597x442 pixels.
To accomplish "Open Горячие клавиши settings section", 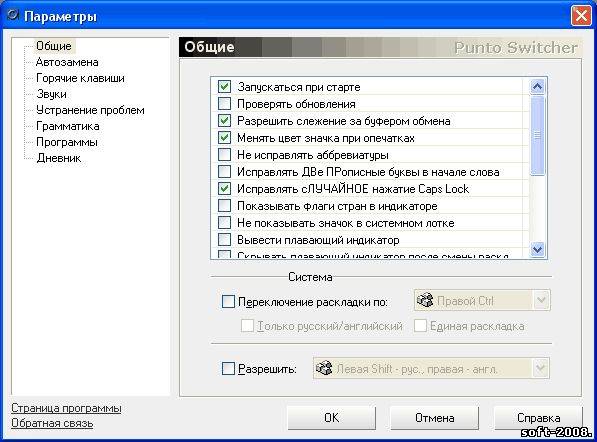I will click(x=80, y=78).
